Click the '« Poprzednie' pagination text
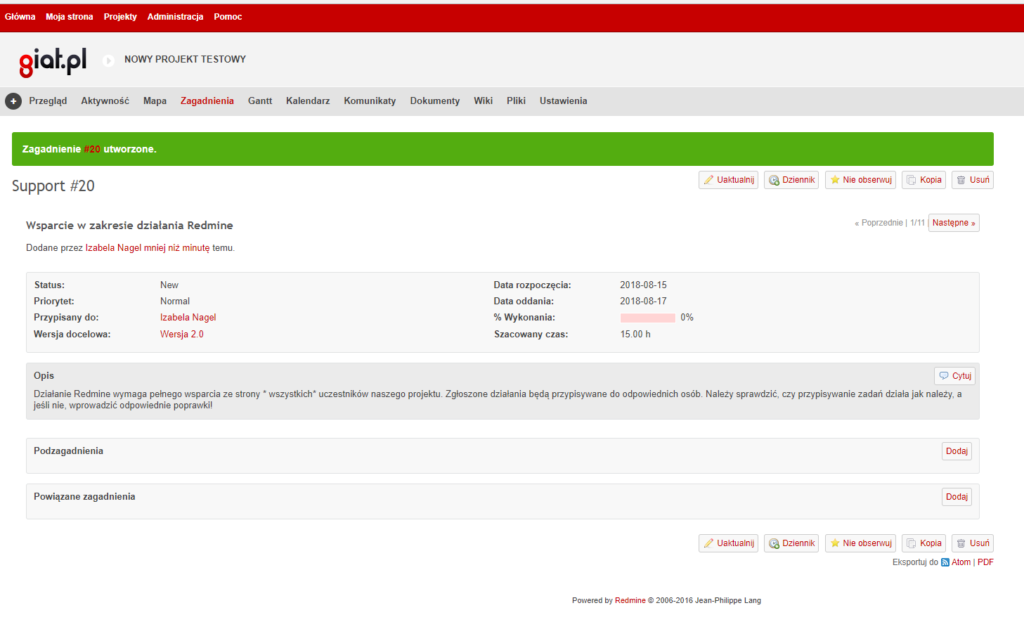 tap(879, 223)
